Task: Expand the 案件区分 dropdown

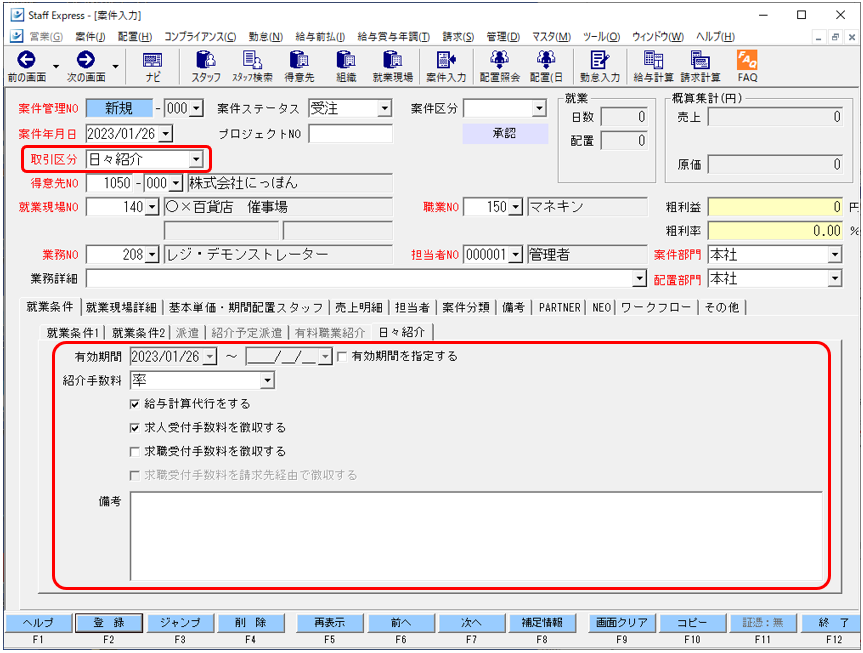Action: (x=539, y=108)
